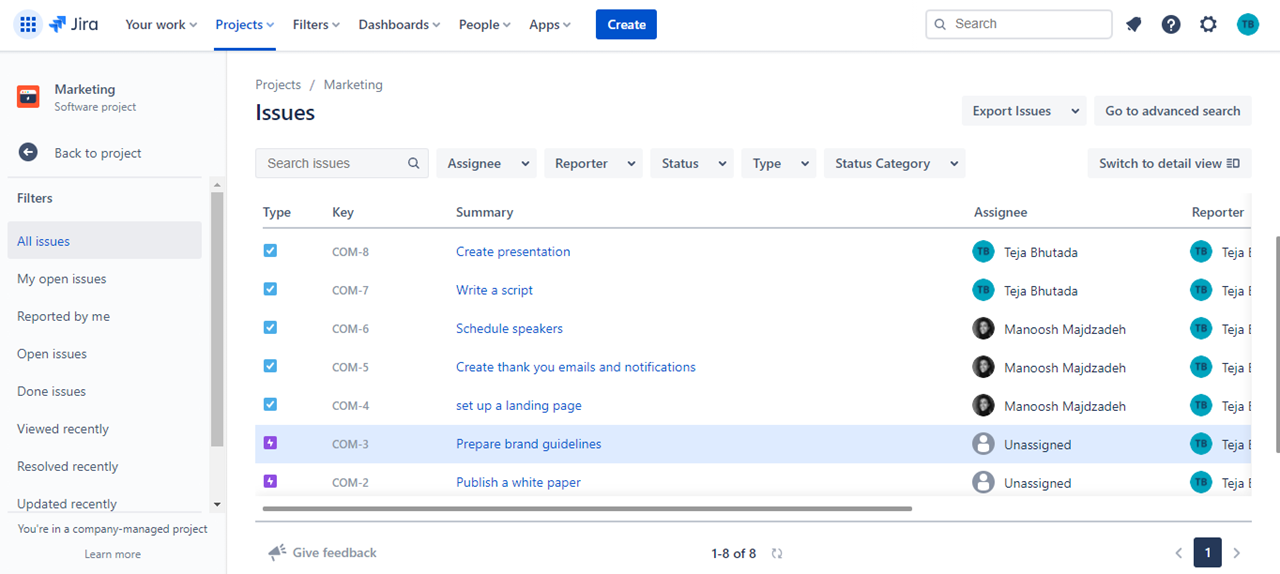Click the epic type icon for COM-3
This screenshot has height=574, width=1280.
click(x=270, y=443)
